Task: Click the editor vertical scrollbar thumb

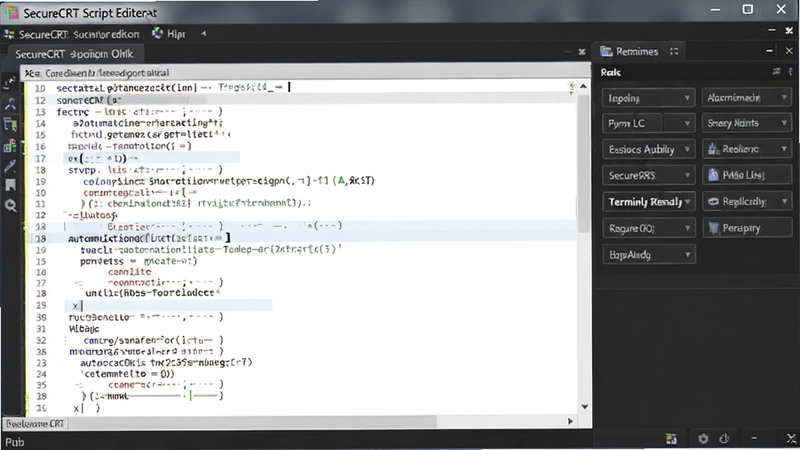Action: pyautogui.click(x=583, y=163)
